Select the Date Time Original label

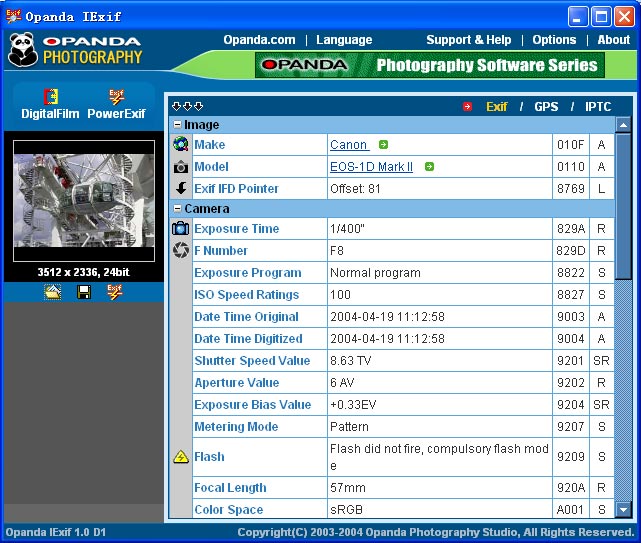click(246, 317)
